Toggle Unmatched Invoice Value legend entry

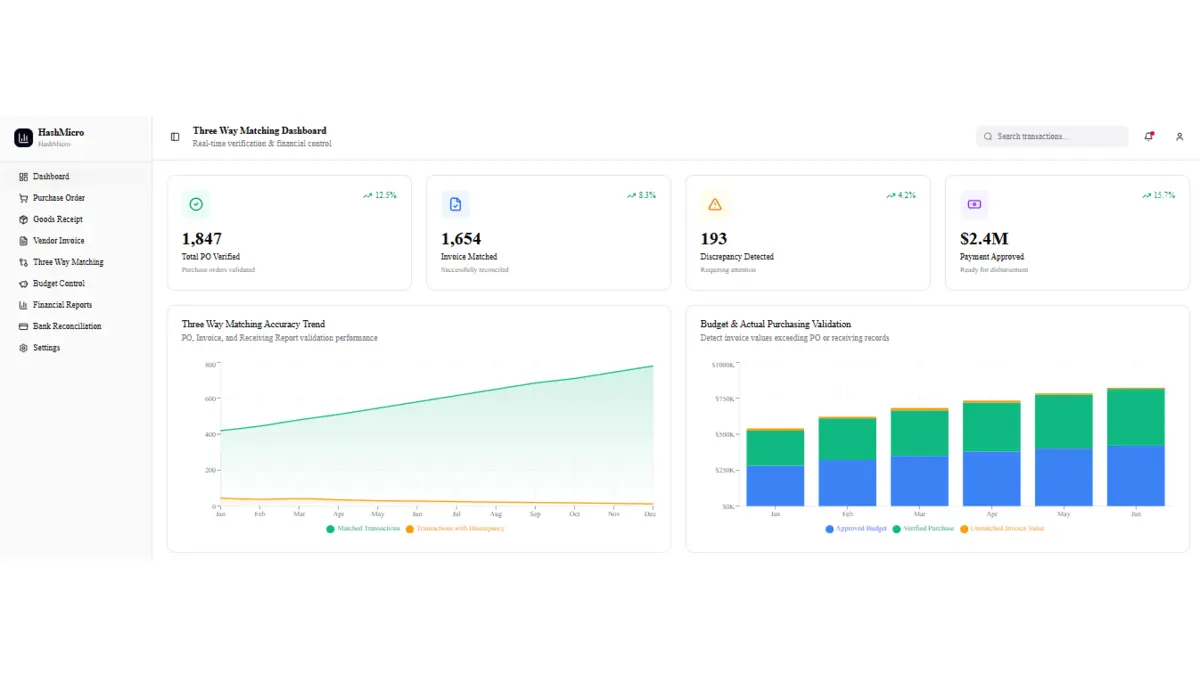tap(1005, 528)
